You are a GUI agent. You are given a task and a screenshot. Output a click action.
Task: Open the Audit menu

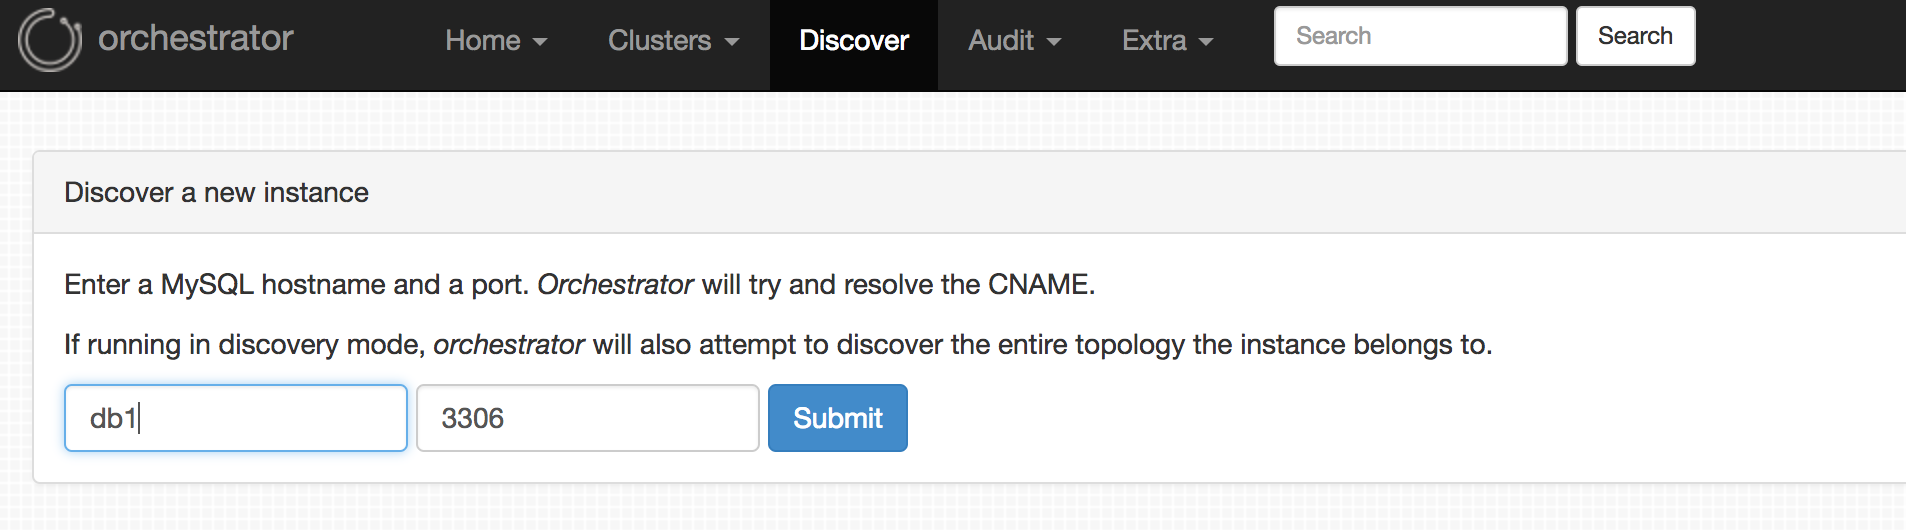[x=1001, y=41]
